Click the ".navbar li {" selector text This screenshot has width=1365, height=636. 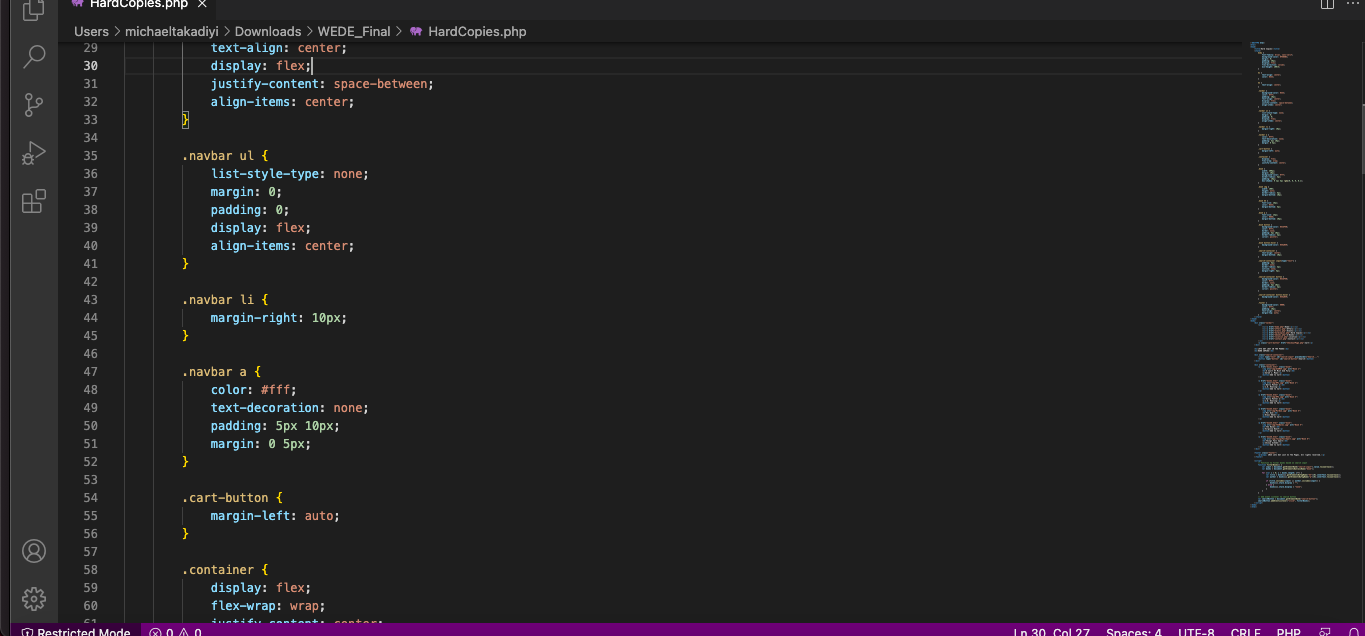coord(225,300)
